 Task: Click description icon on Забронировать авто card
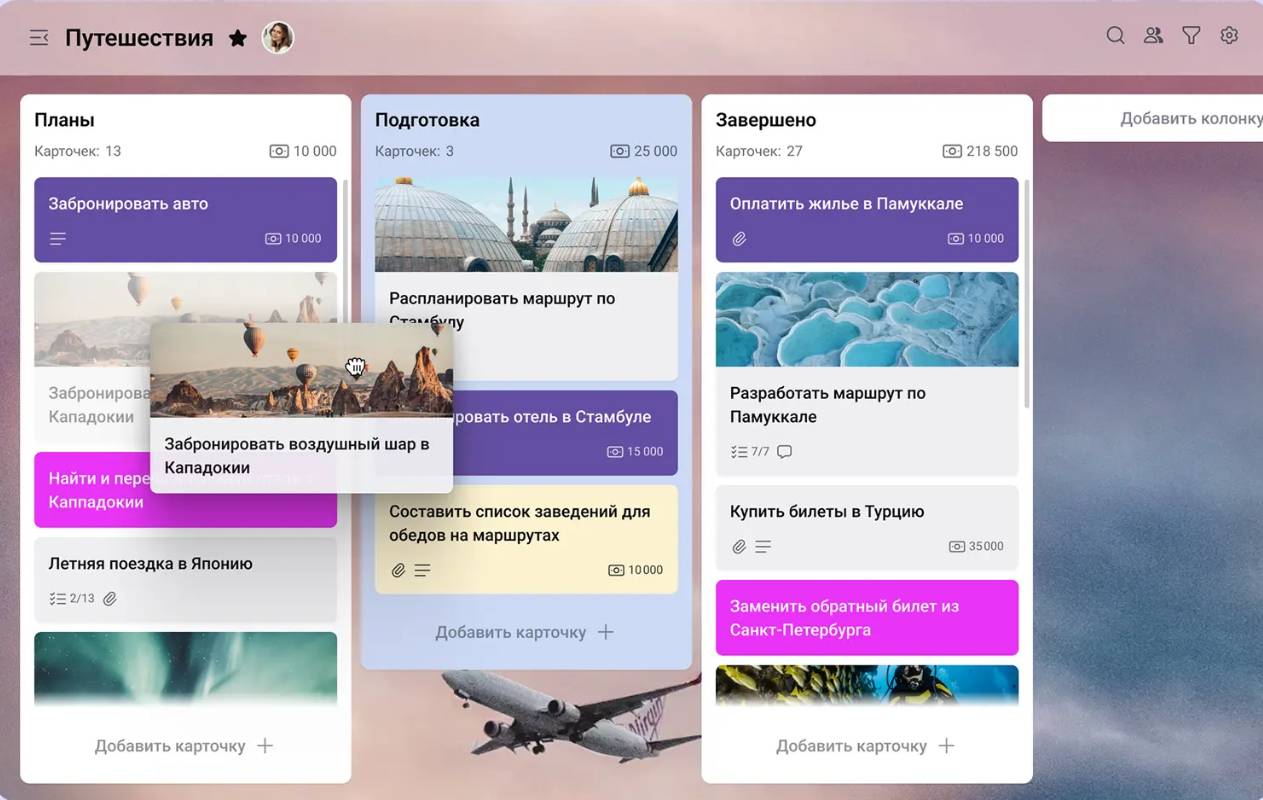[x=58, y=239]
